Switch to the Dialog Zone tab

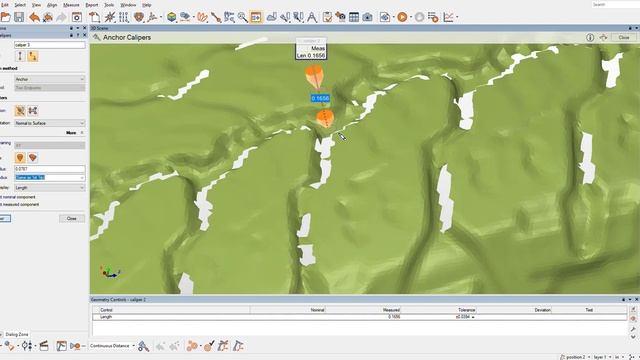pos(17,334)
